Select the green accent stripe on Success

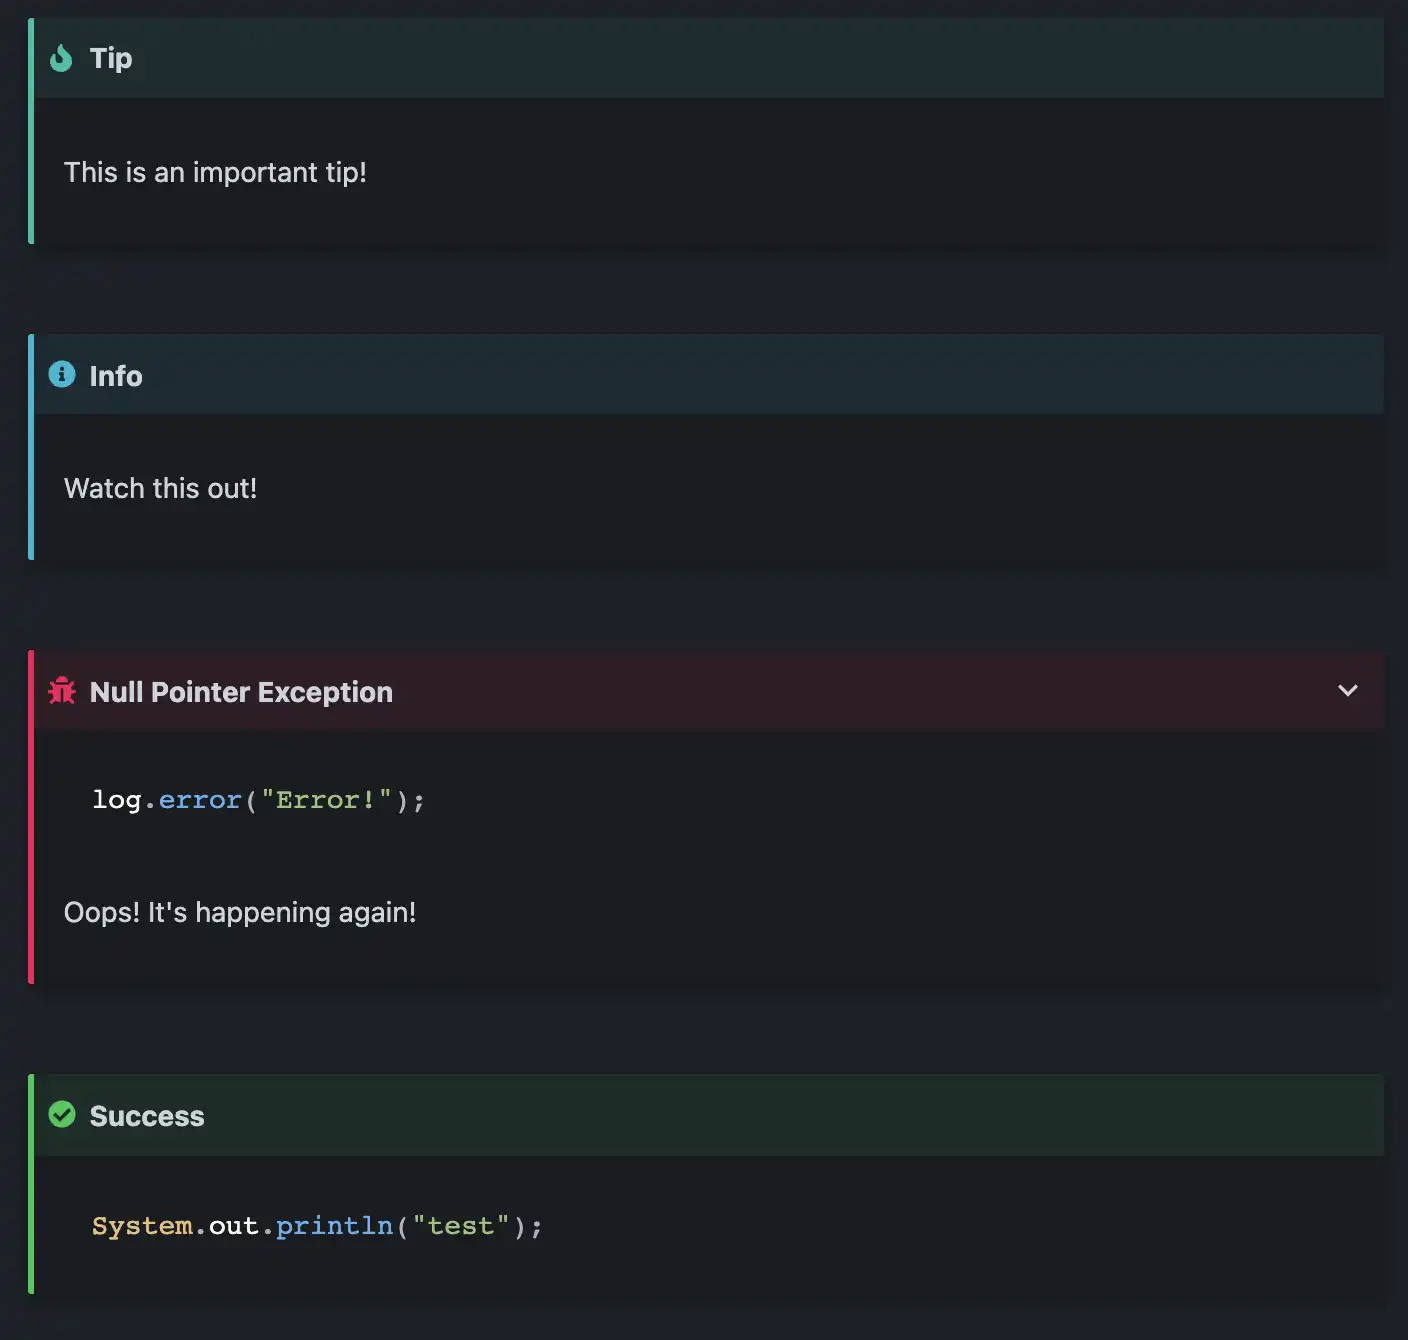(31, 1200)
